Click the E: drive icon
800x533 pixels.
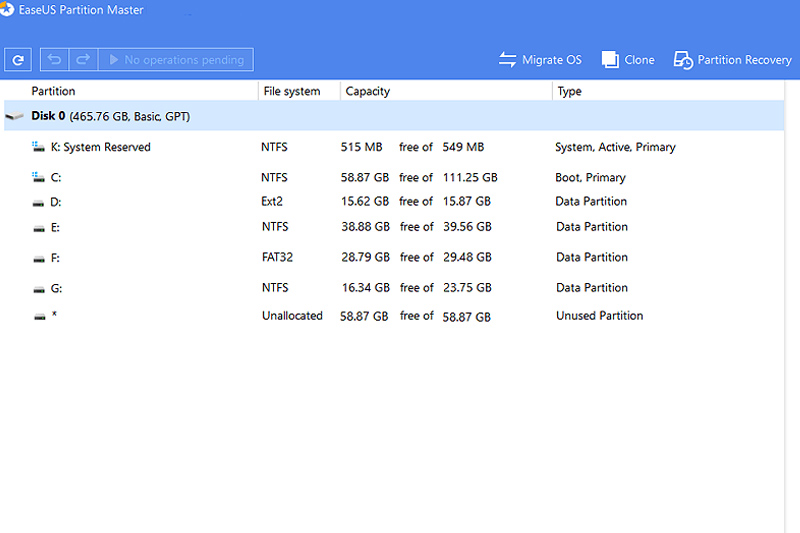pos(39,229)
